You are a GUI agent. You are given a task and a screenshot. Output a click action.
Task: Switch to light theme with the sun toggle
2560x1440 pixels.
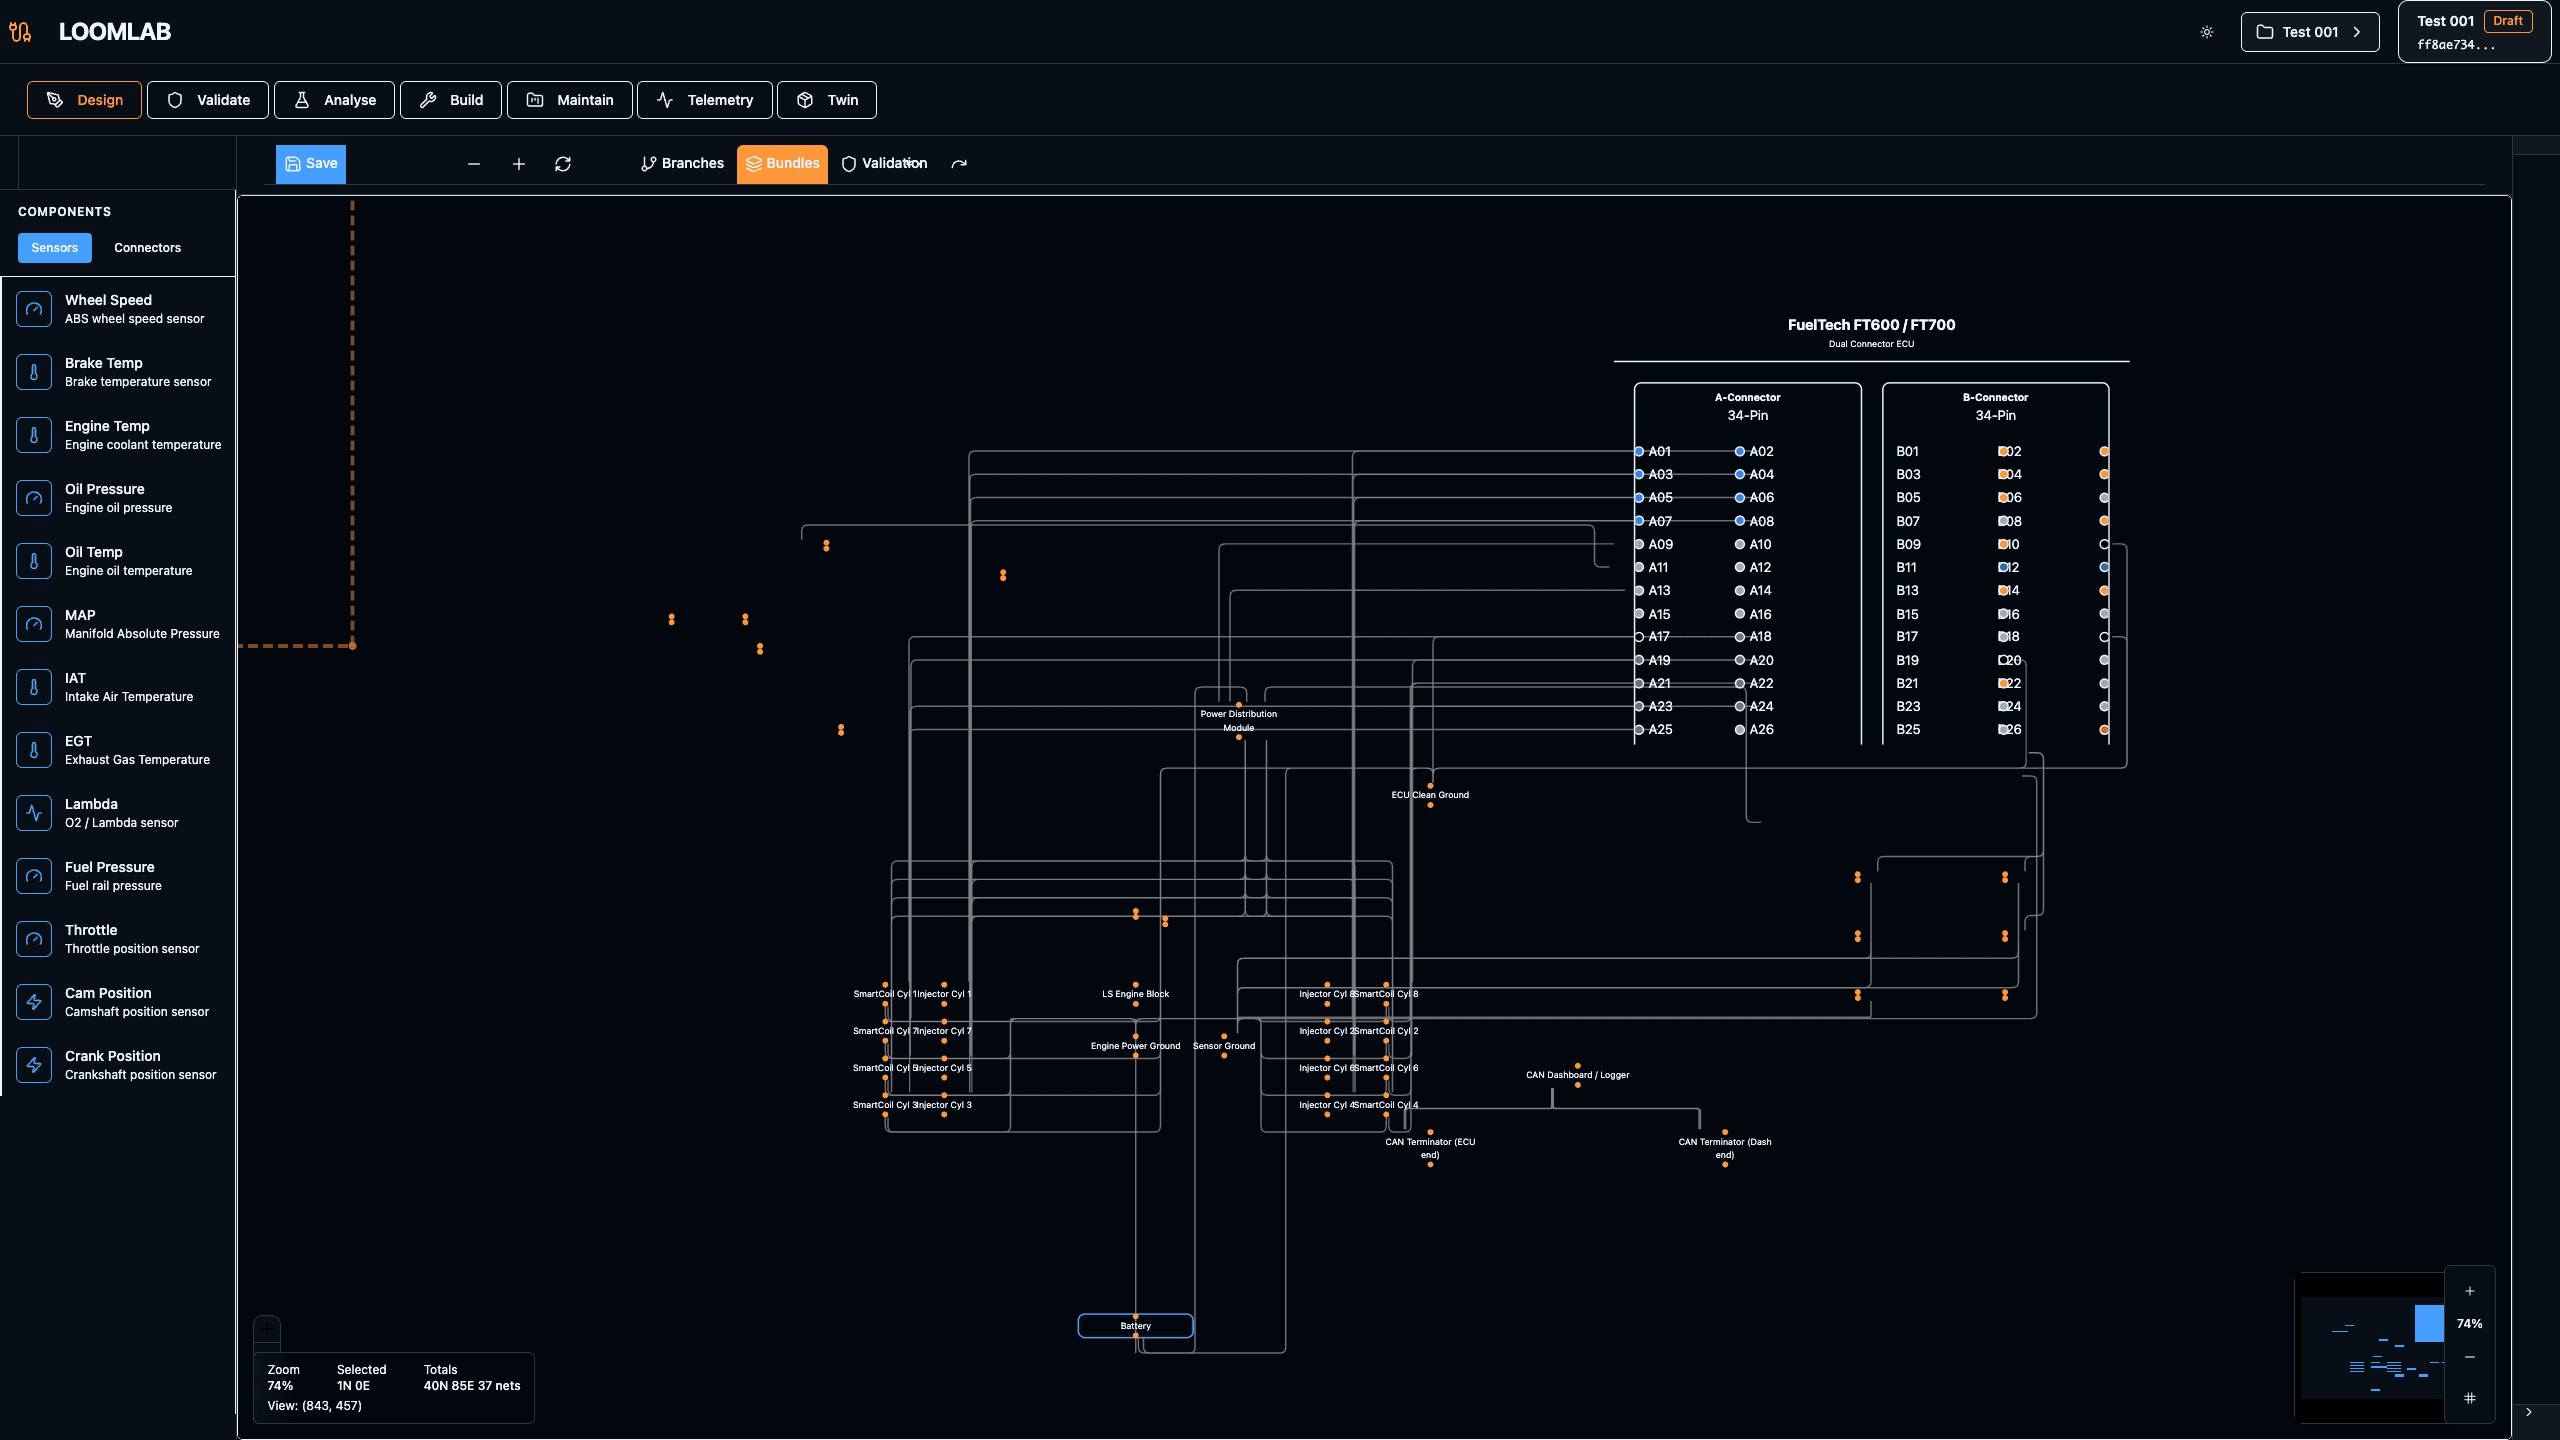[2206, 31]
